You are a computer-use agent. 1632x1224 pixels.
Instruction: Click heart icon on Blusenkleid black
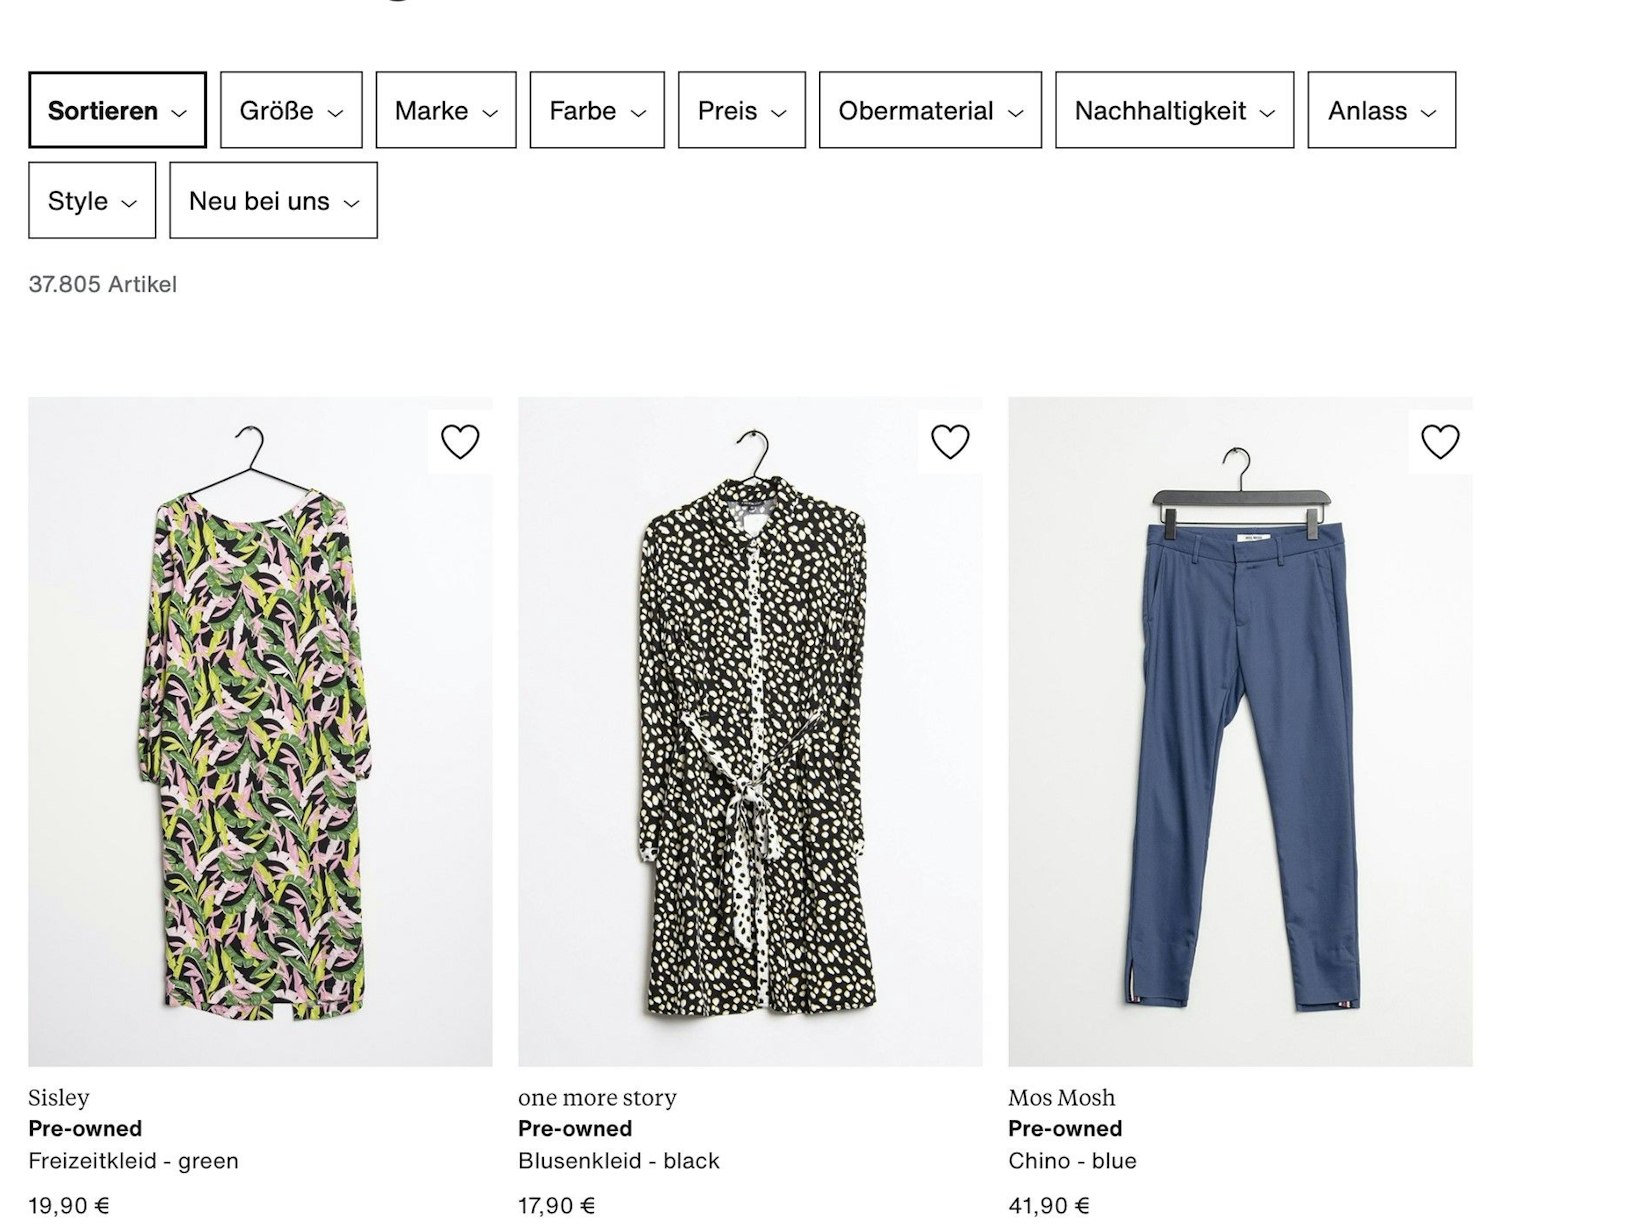click(950, 441)
